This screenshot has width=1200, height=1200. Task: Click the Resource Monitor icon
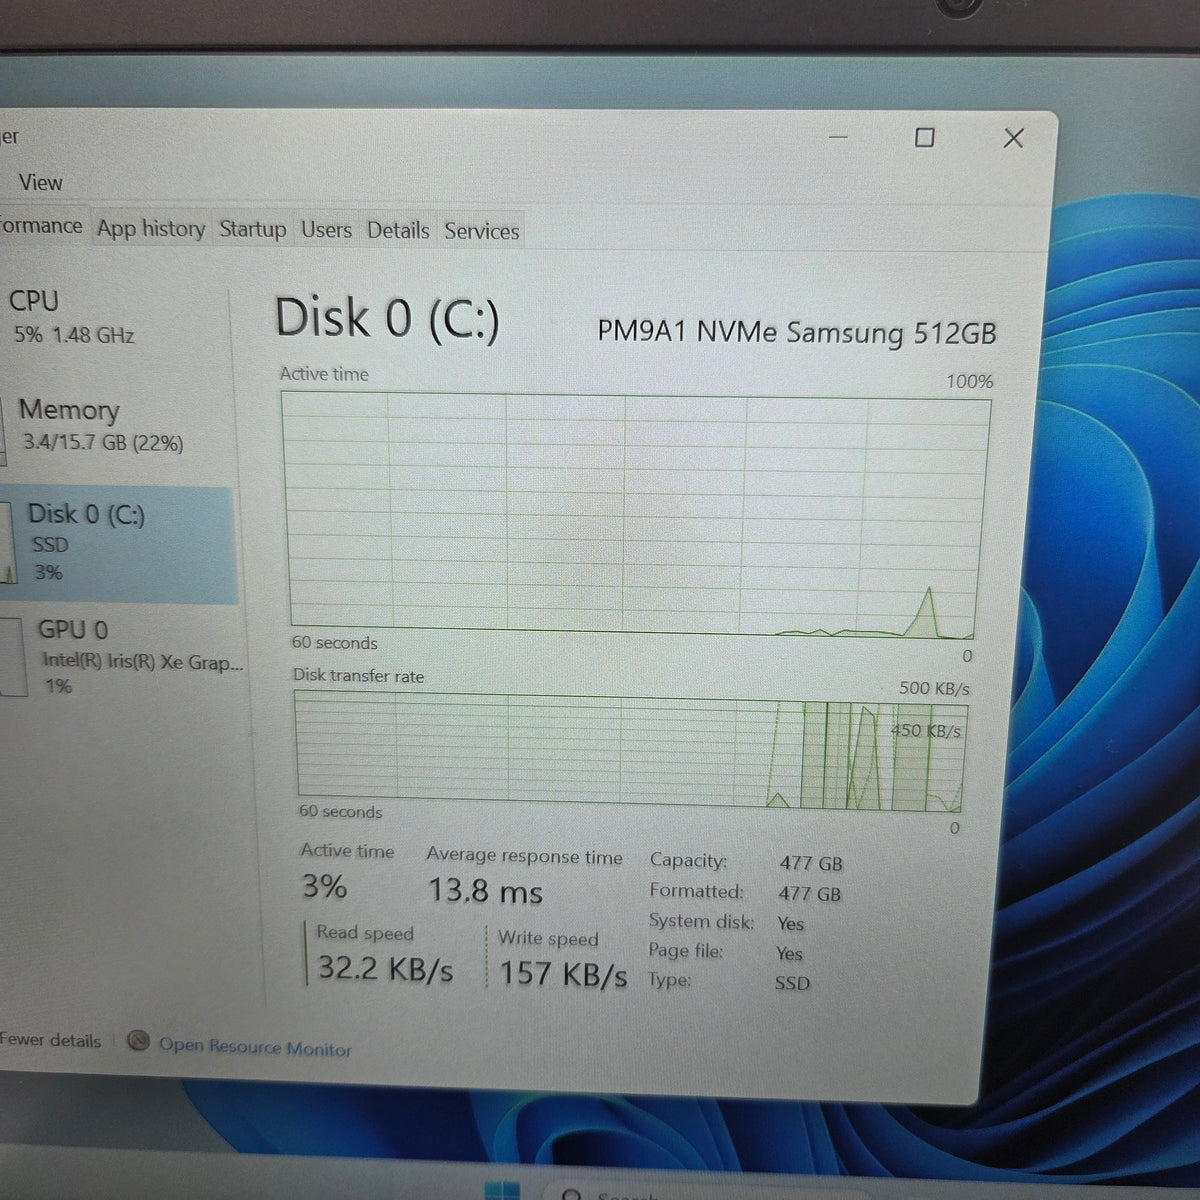pyautogui.click(x=139, y=1042)
